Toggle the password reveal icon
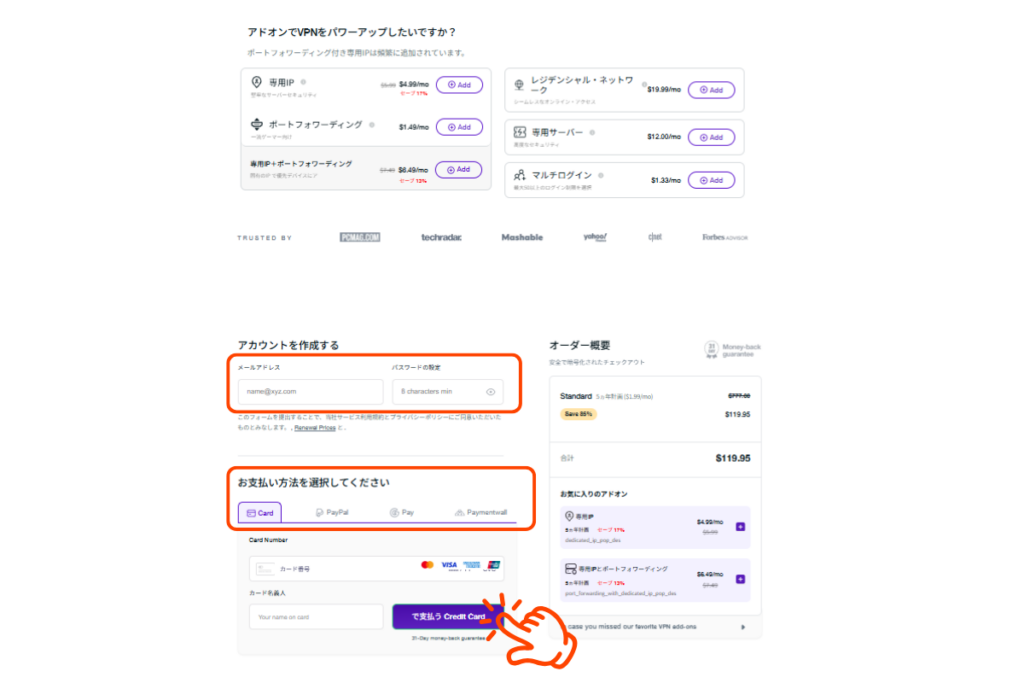This screenshot has width=1024, height=683. tap(491, 392)
